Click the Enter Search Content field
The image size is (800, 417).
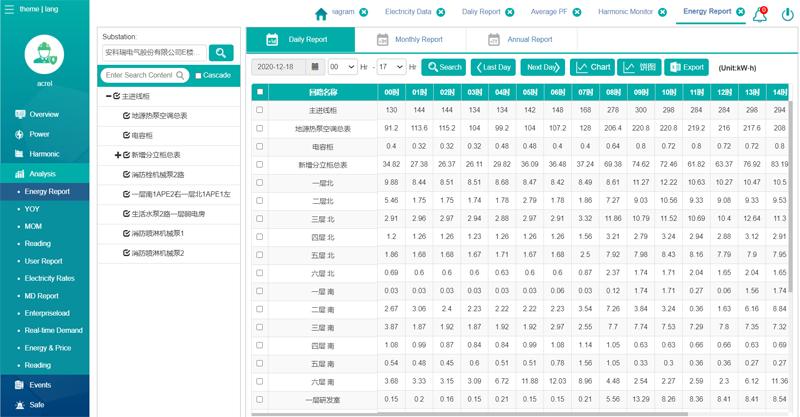pyautogui.click(x=138, y=75)
